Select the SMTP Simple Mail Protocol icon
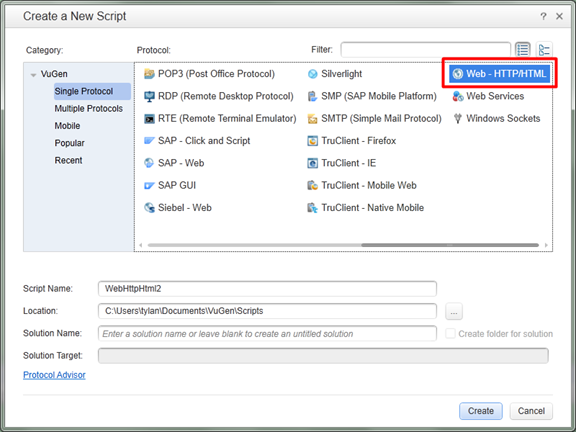 (312, 119)
